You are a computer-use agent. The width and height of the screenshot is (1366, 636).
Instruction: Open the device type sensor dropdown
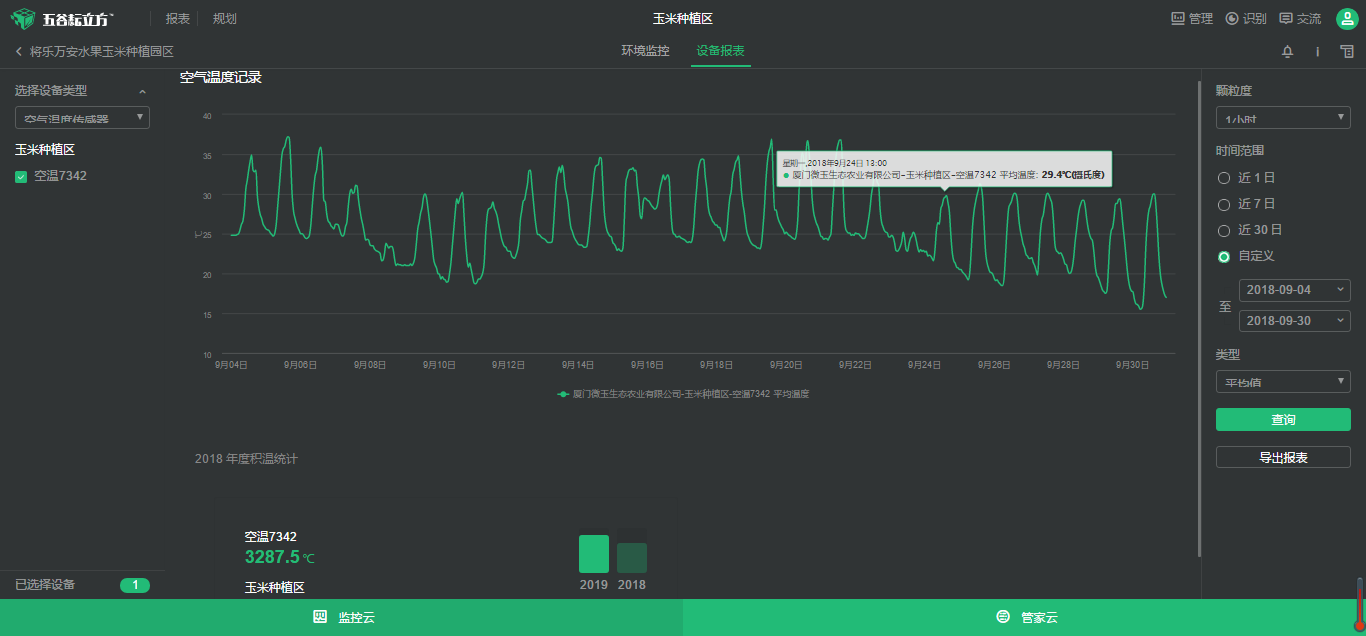[x=82, y=118]
